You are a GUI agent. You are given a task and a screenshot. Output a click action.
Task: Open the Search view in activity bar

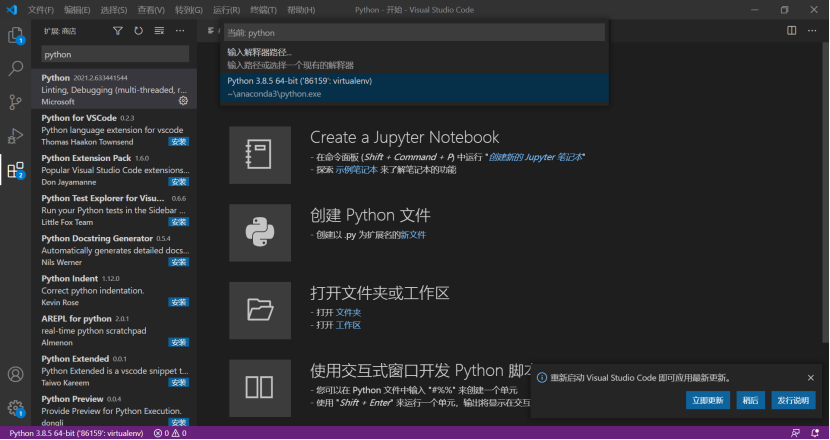(15, 68)
